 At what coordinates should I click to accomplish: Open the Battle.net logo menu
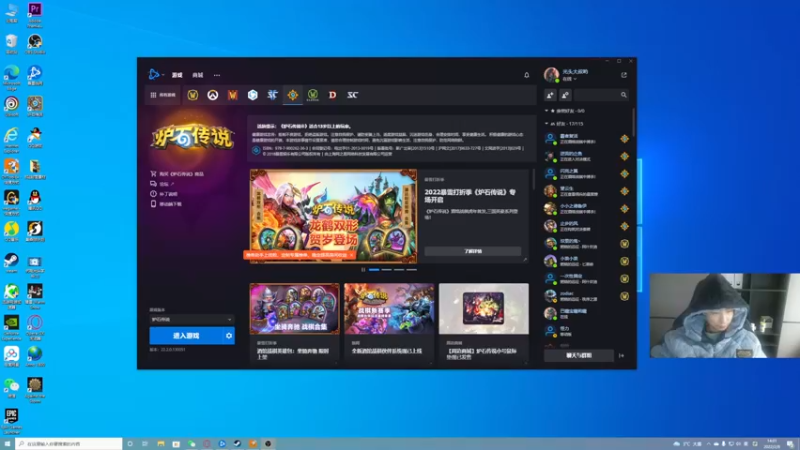tap(155, 74)
